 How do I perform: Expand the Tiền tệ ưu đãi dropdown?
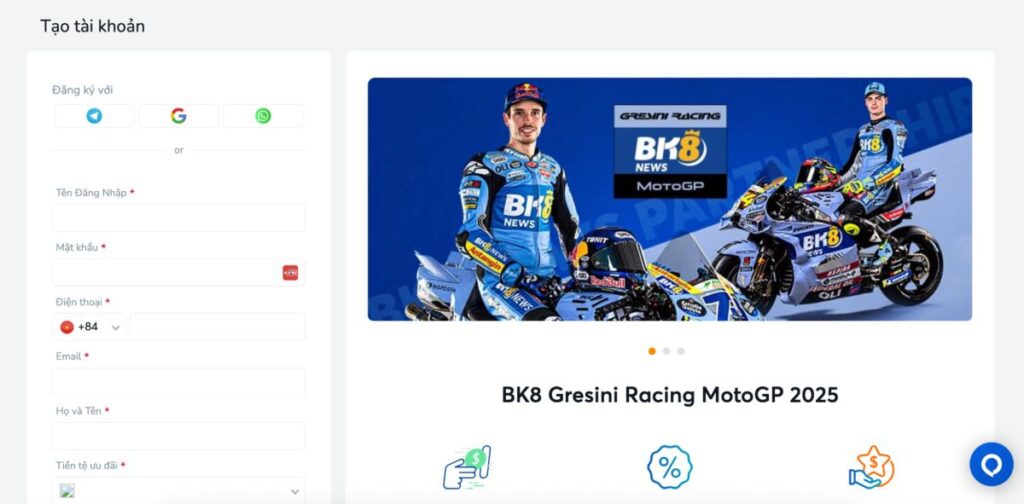178,491
